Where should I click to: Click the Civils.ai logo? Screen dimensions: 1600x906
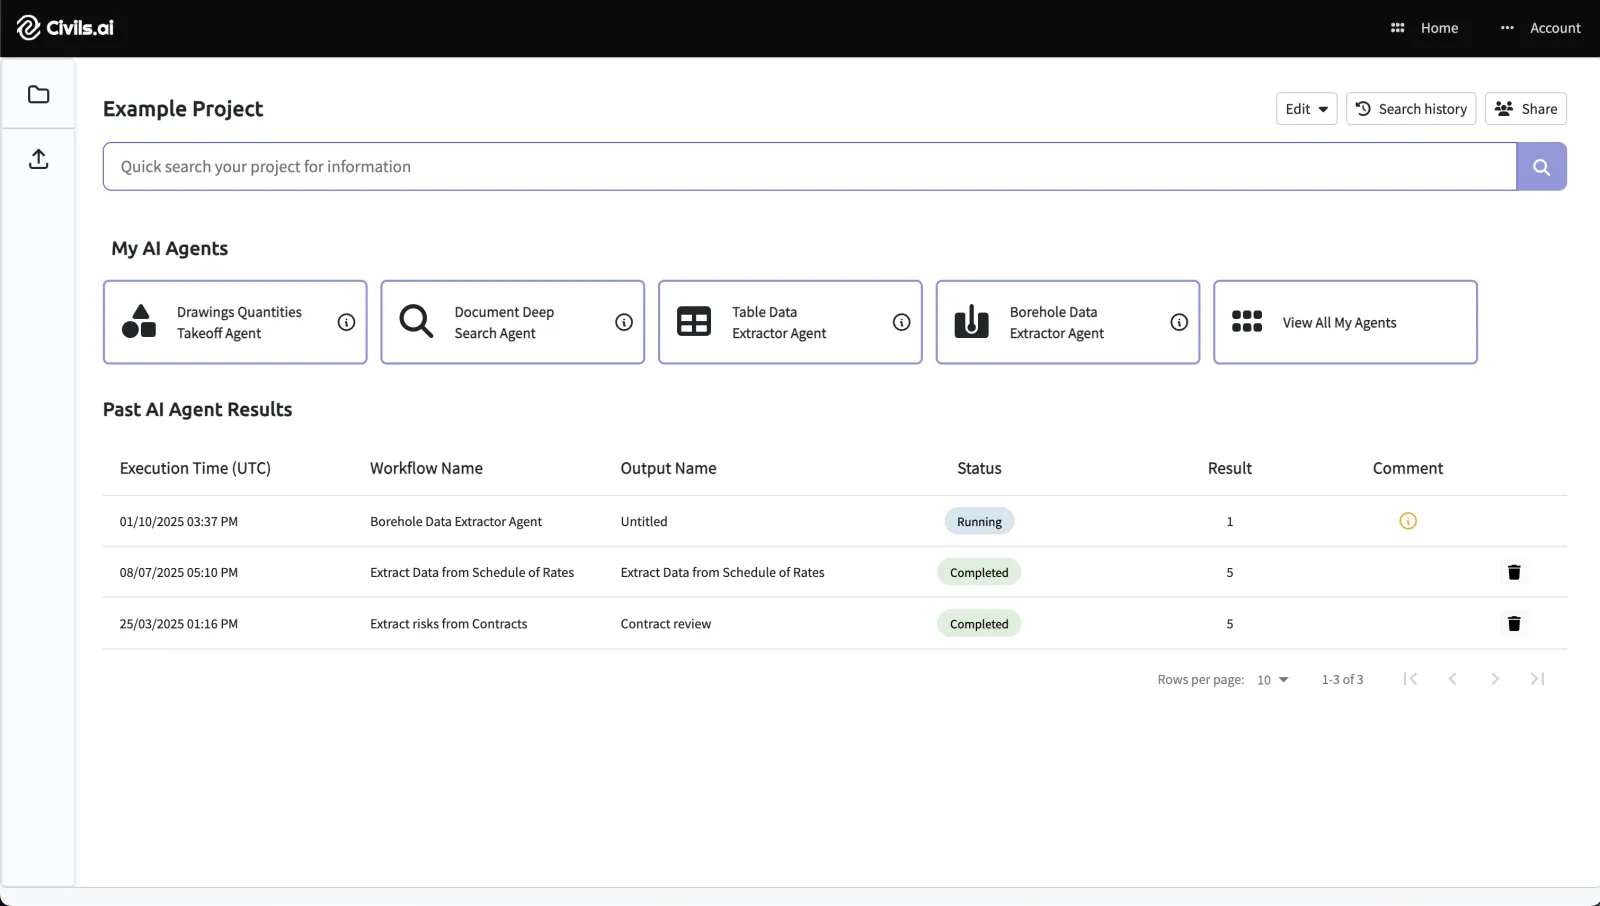click(65, 28)
